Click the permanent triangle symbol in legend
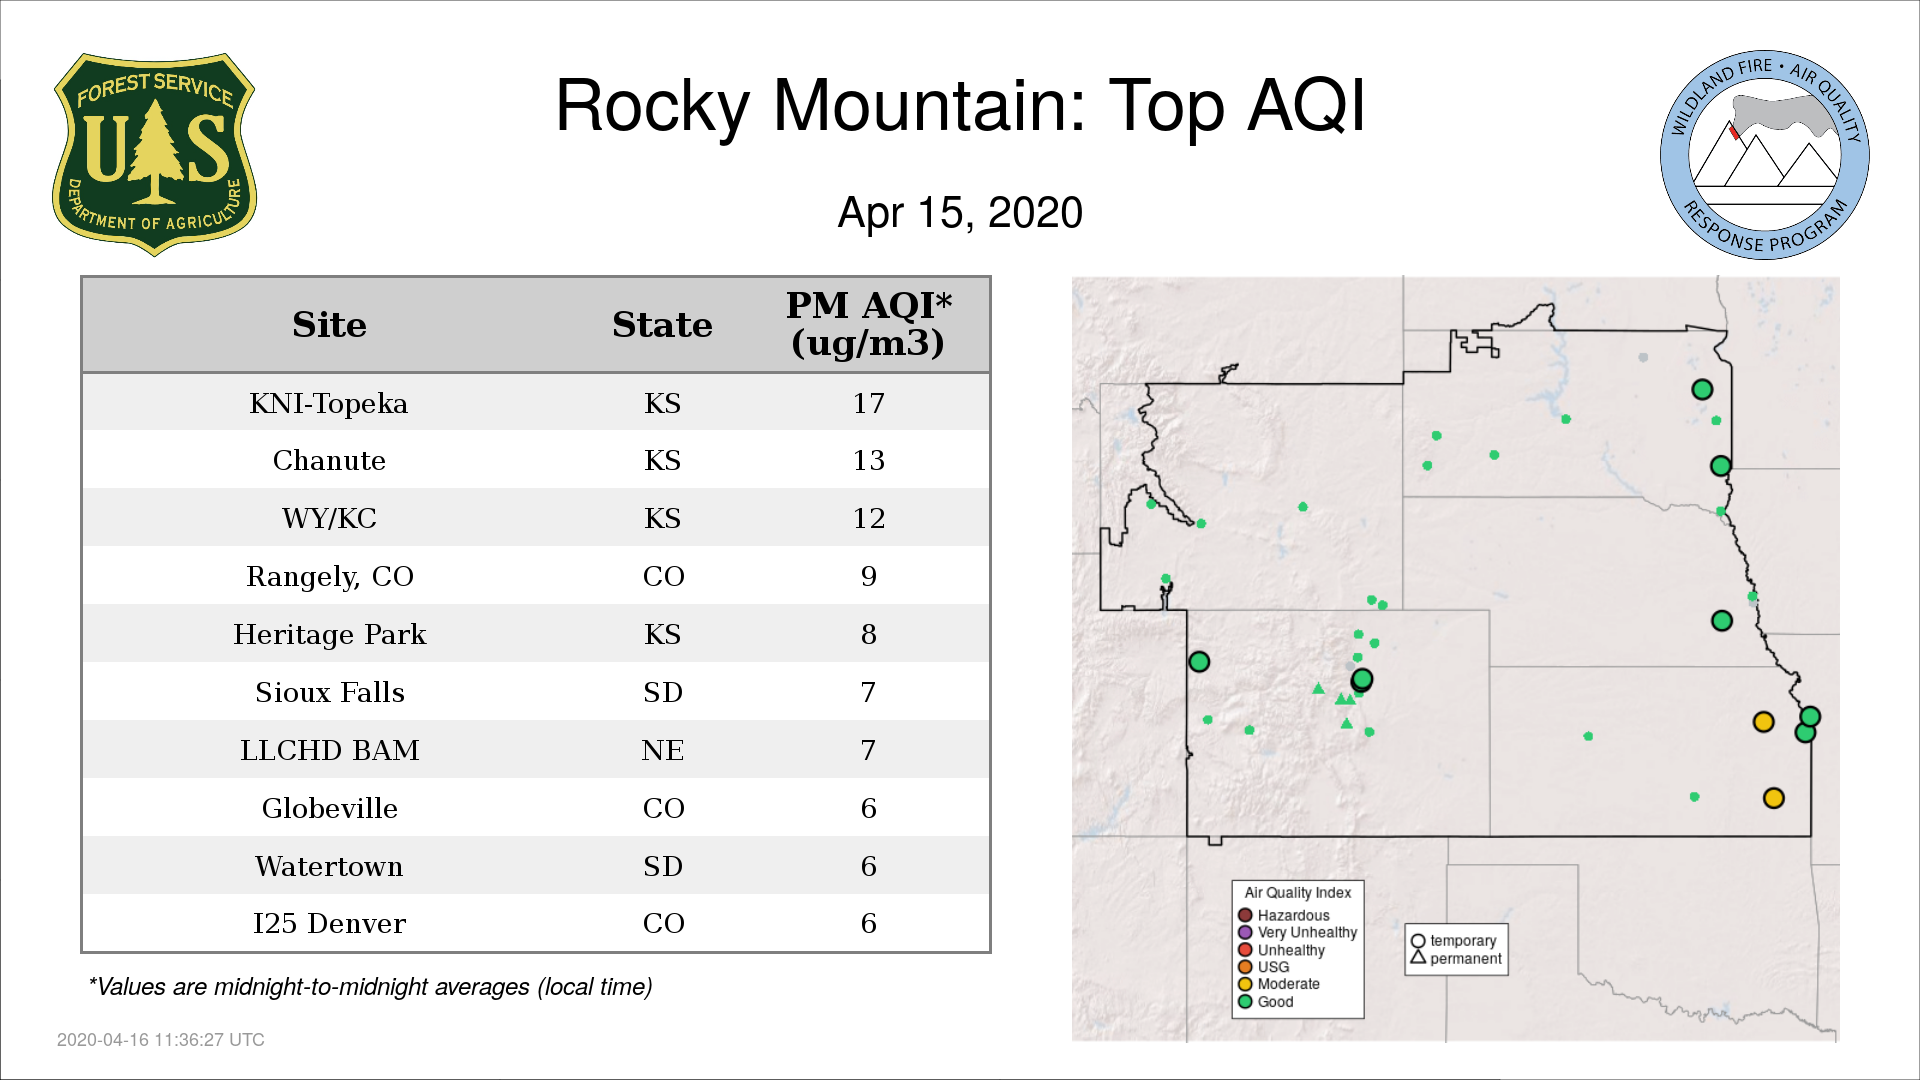The height and width of the screenshot is (1080, 1920). pyautogui.click(x=1418, y=957)
